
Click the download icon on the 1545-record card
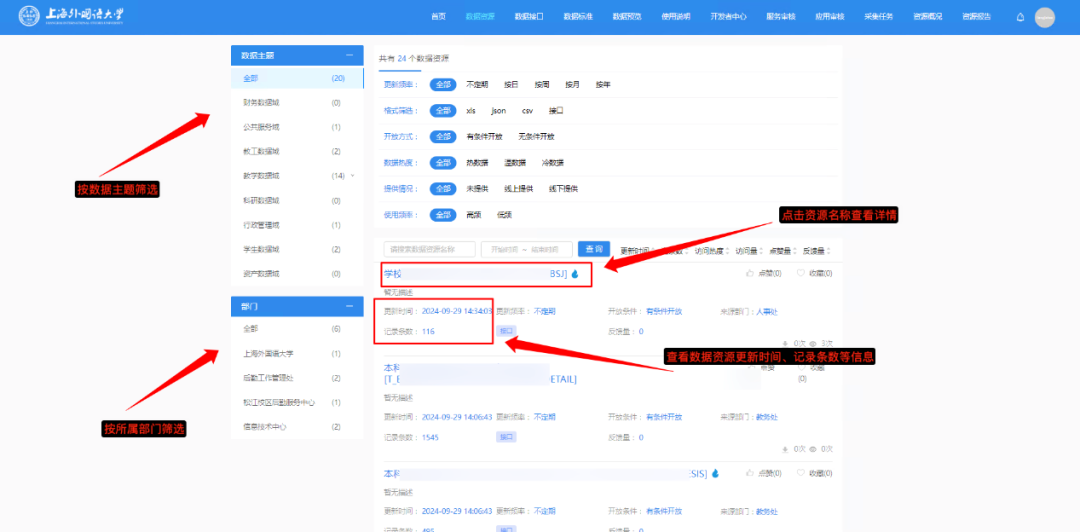[x=785, y=449]
